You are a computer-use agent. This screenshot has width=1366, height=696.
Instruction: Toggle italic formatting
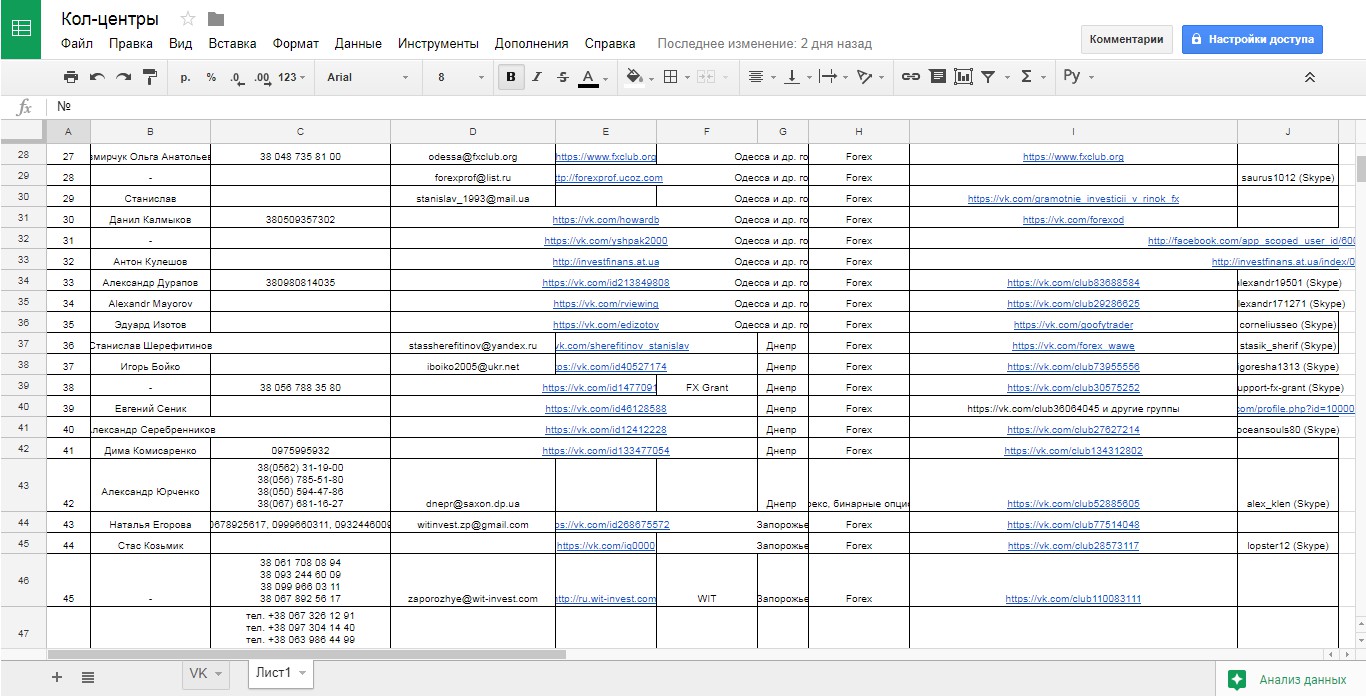537,77
